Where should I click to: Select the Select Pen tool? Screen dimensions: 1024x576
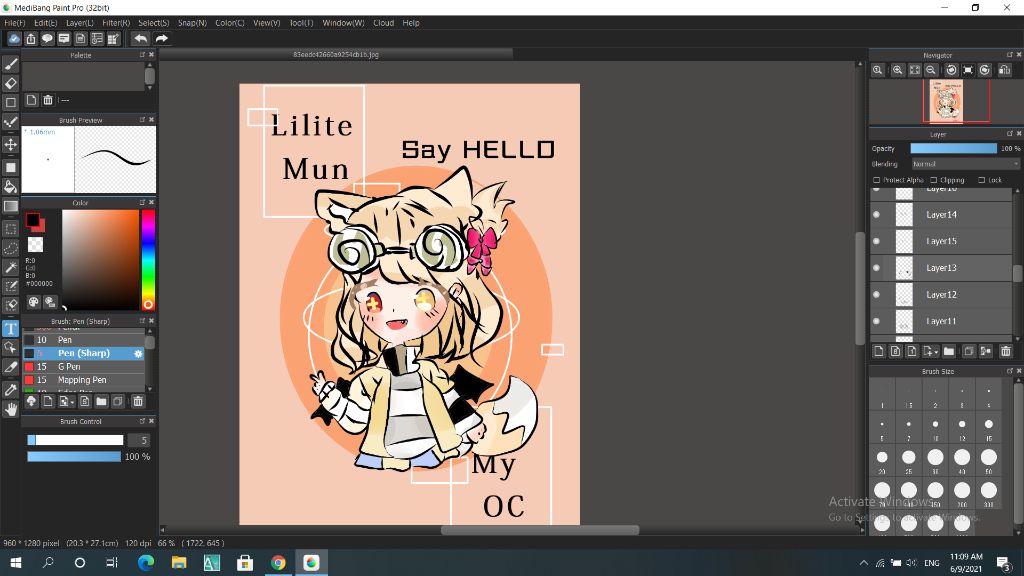10,286
